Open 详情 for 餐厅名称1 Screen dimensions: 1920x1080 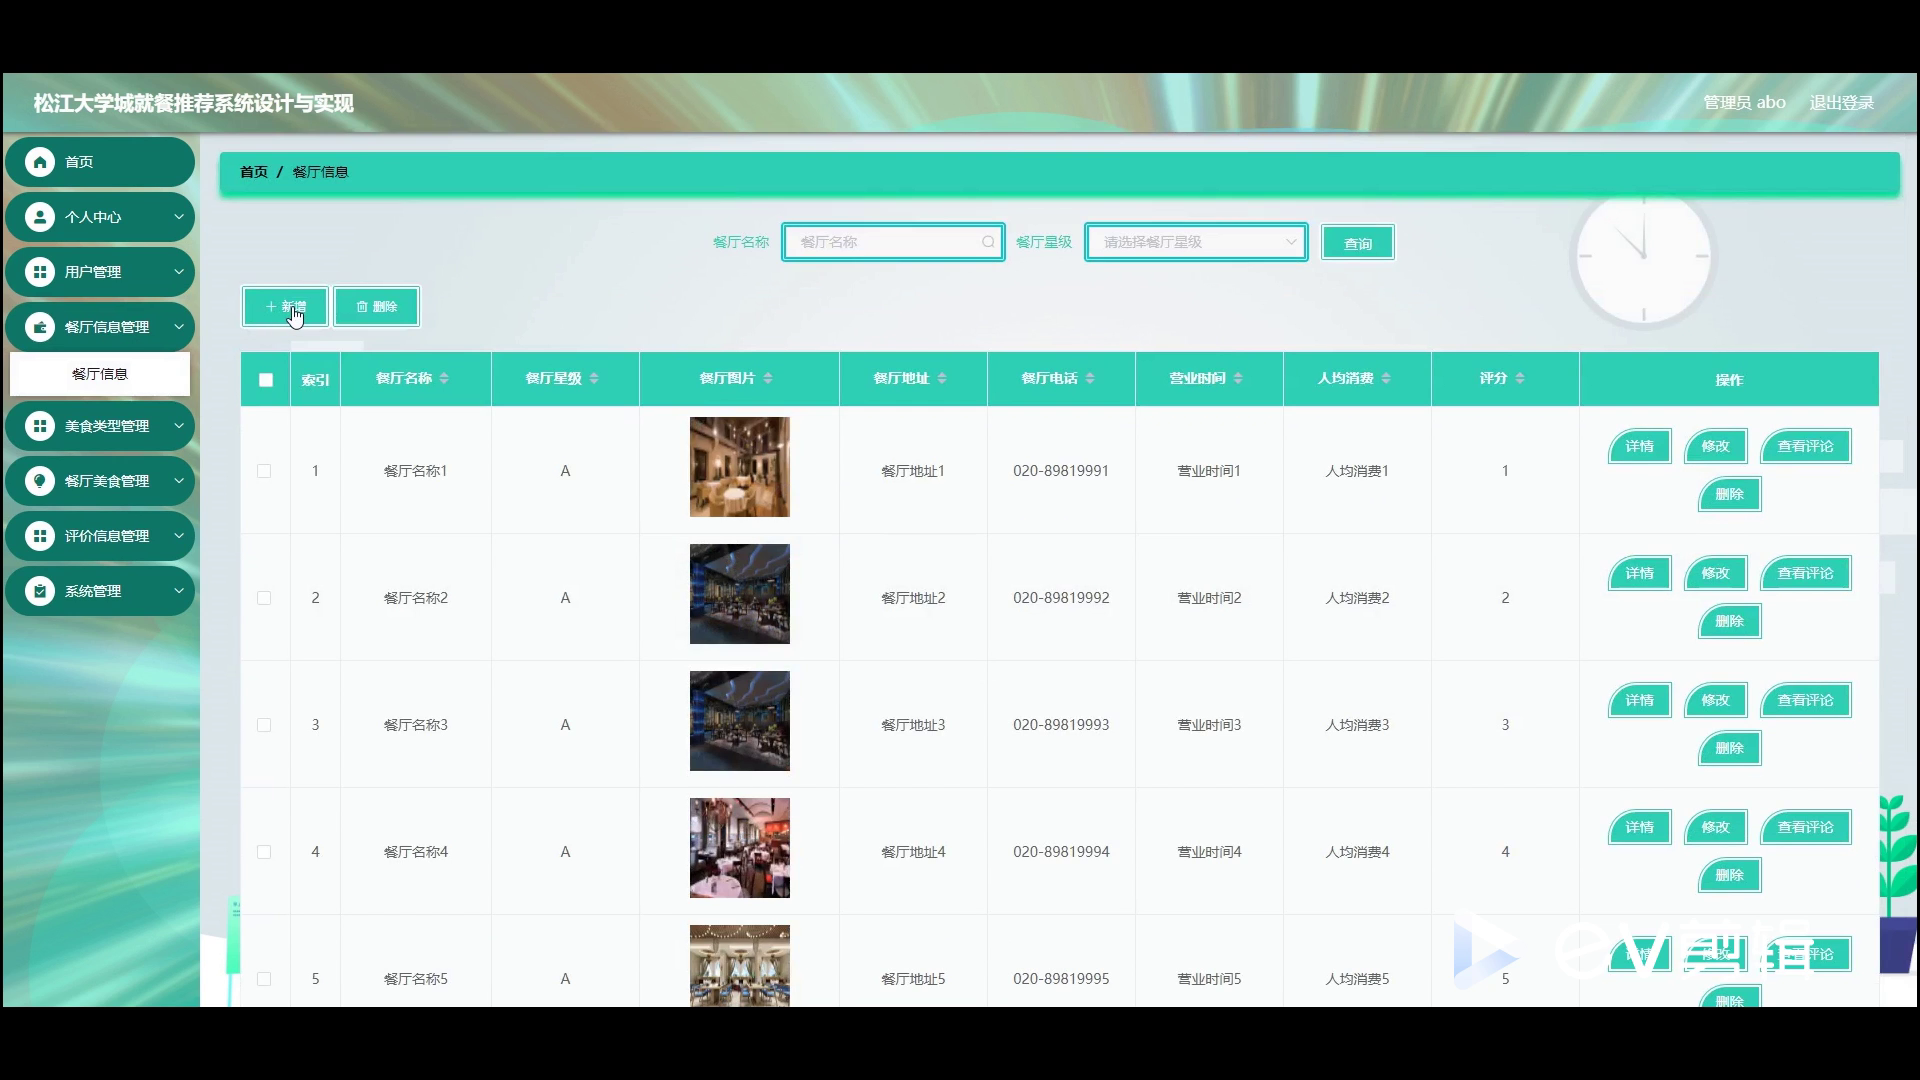point(1639,447)
